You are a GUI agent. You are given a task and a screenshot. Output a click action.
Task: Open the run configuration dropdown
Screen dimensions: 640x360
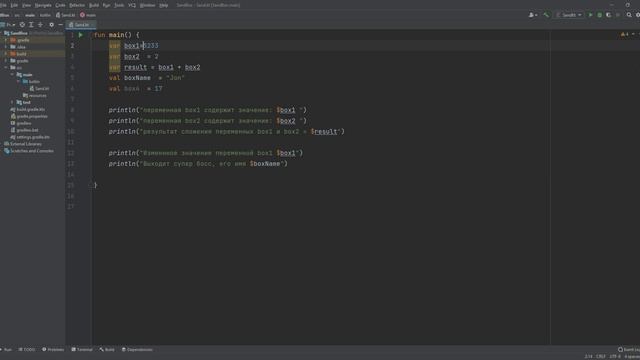569,15
